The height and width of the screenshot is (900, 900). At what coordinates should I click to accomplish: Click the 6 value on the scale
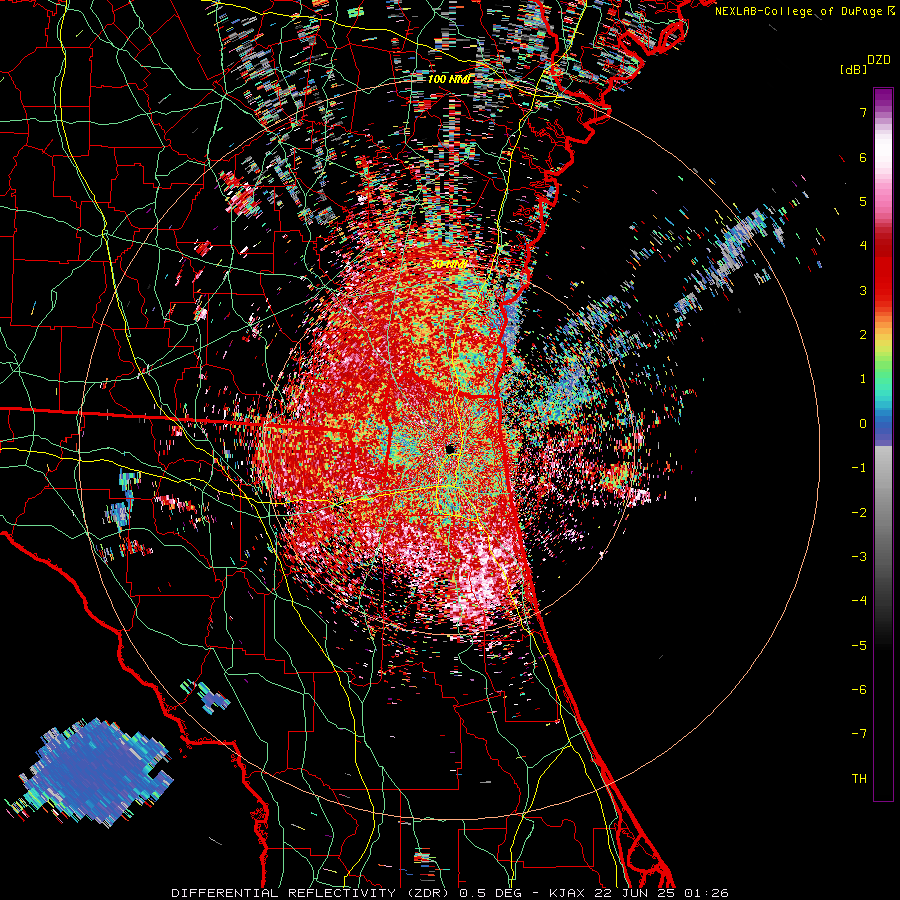863,157
